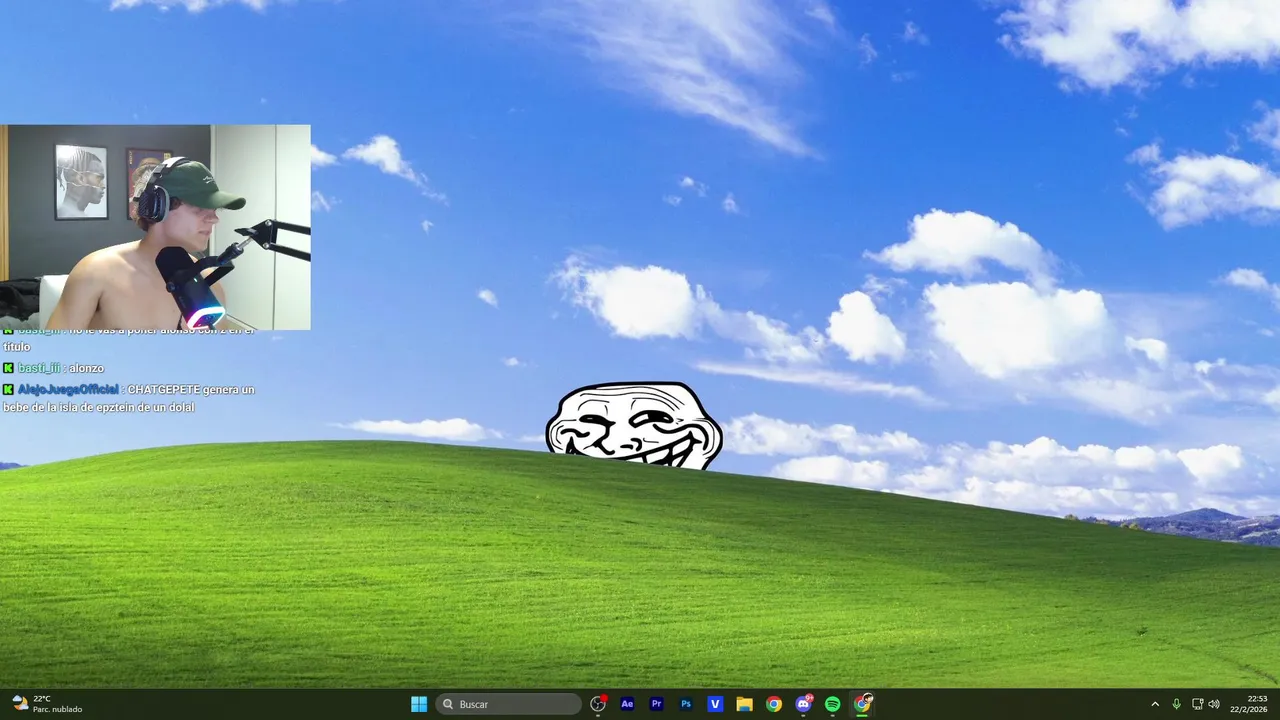Click chat username AlejoJuegaOfficial
The height and width of the screenshot is (720, 1280).
68,389
